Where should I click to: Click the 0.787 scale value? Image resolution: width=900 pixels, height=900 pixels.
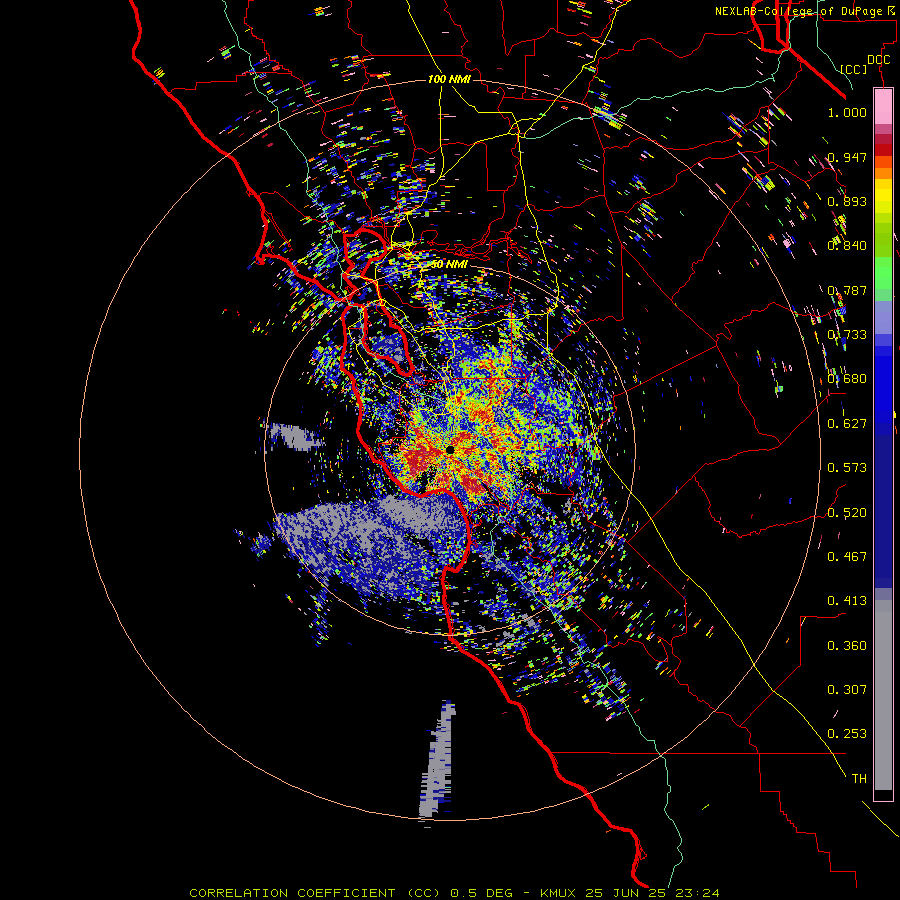847,290
